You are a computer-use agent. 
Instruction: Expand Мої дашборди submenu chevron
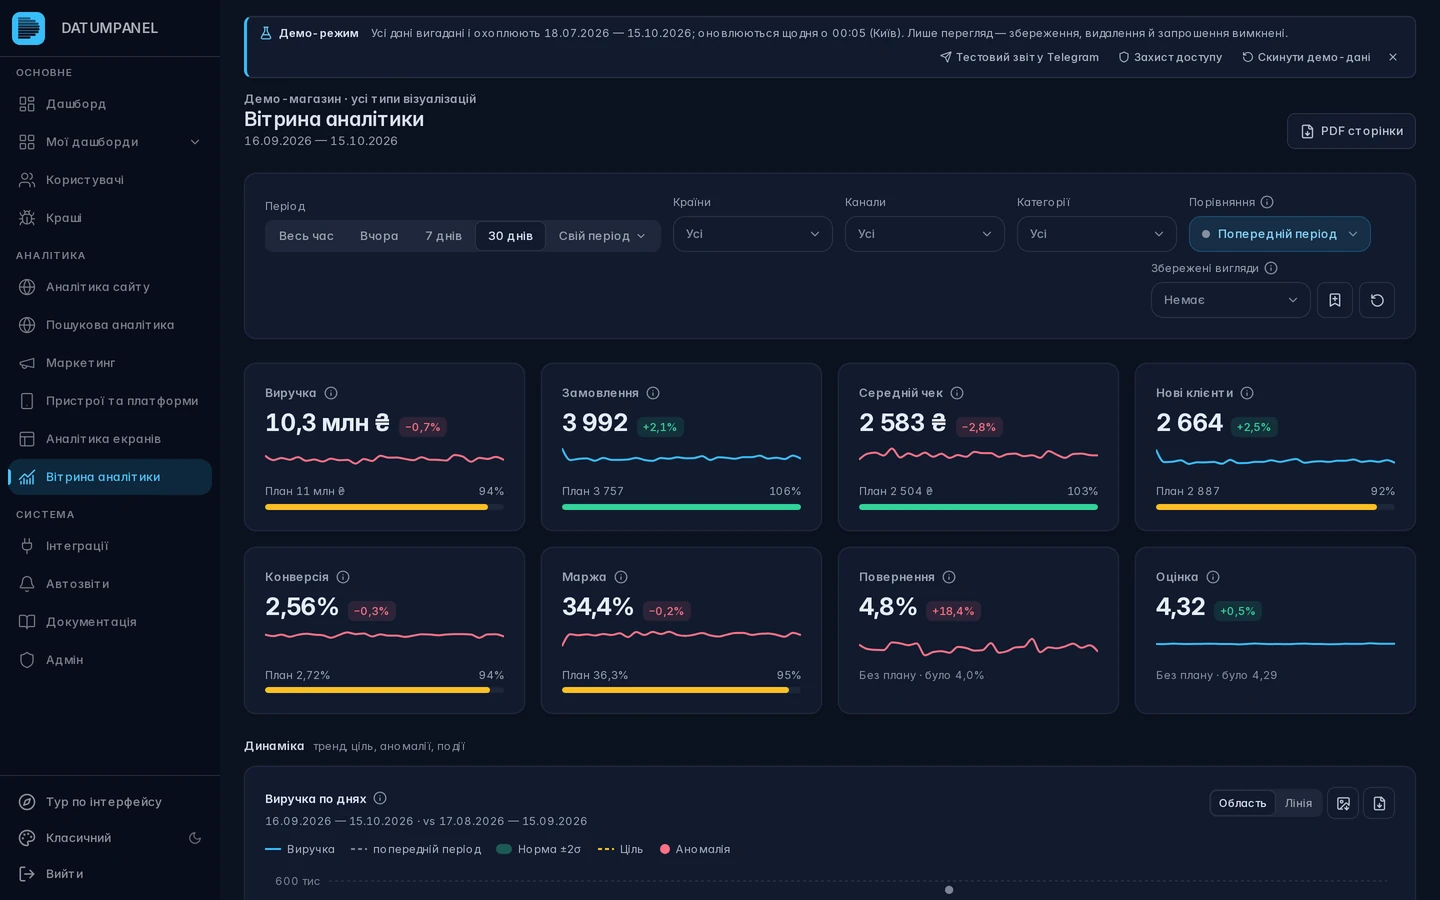pos(195,142)
